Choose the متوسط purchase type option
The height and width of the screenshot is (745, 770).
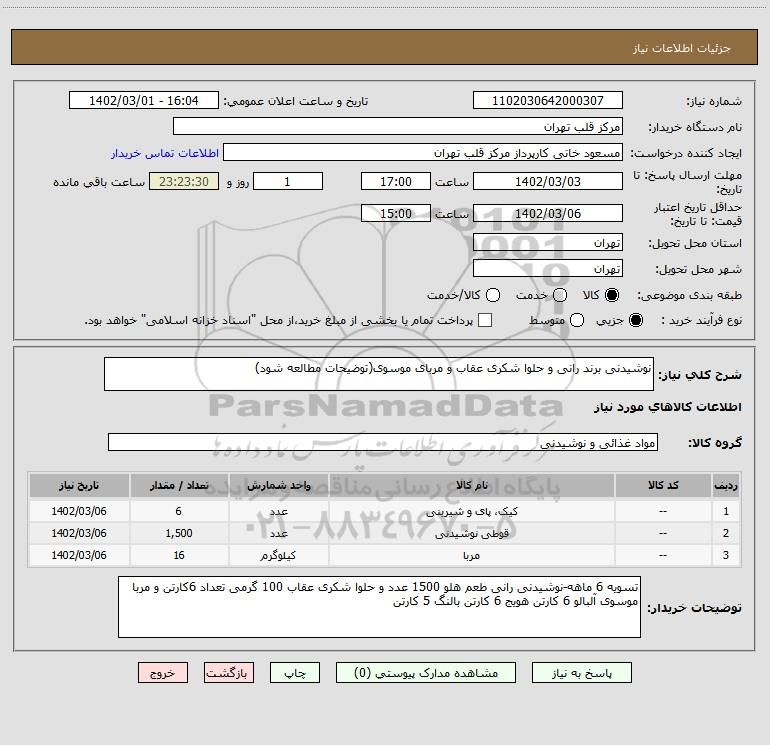tap(577, 320)
